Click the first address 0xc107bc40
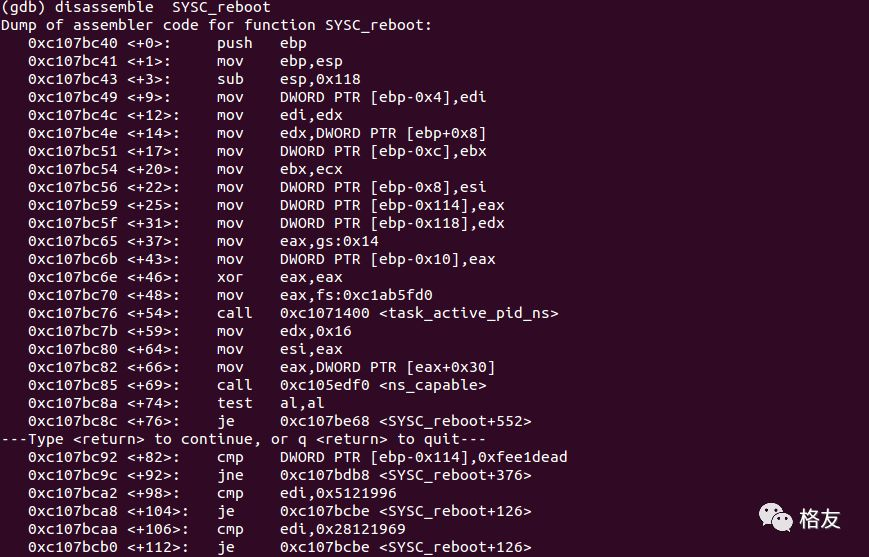The height and width of the screenshot is (557, 869). (x=72, y=43)
